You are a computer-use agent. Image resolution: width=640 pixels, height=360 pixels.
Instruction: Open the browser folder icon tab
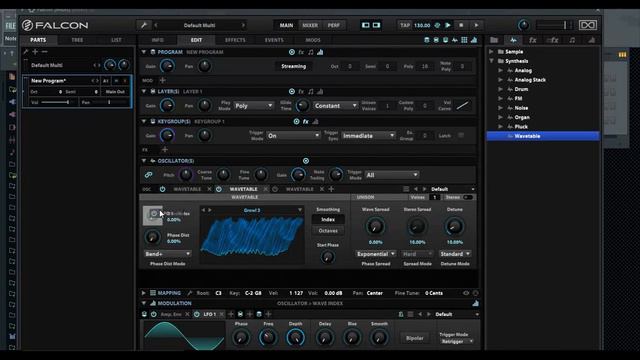pyautogui.click(x=494, y=40)
